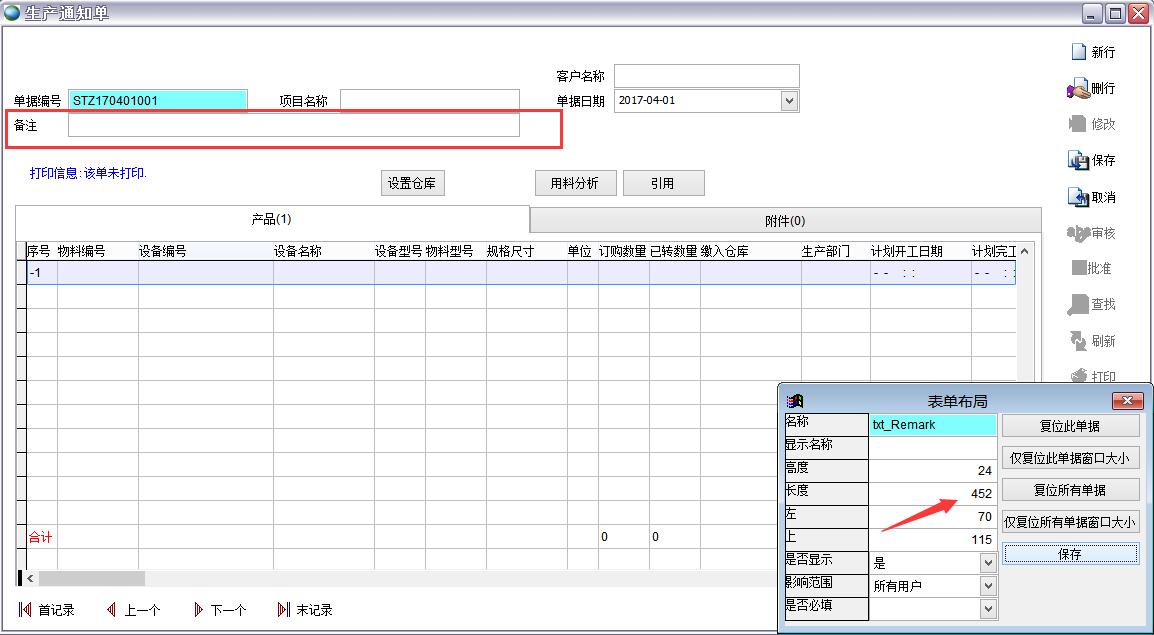Click the 删行 (delete row) icon
Viewport: 1154px width, 635px height.
click(1078, 89)
